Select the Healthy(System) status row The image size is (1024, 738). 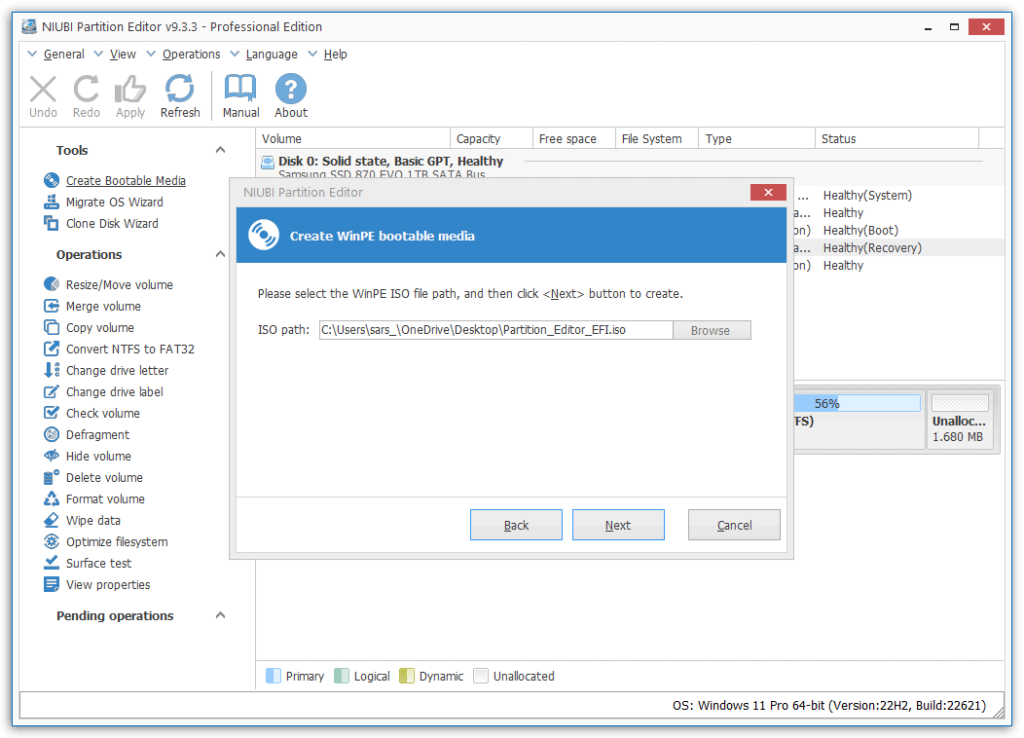867,195
